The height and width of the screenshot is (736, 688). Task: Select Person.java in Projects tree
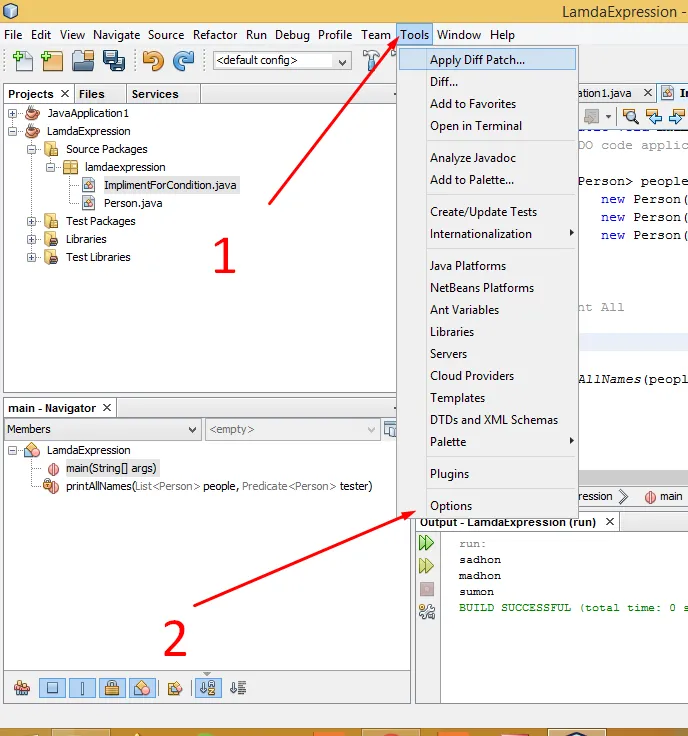click(133, 203)
